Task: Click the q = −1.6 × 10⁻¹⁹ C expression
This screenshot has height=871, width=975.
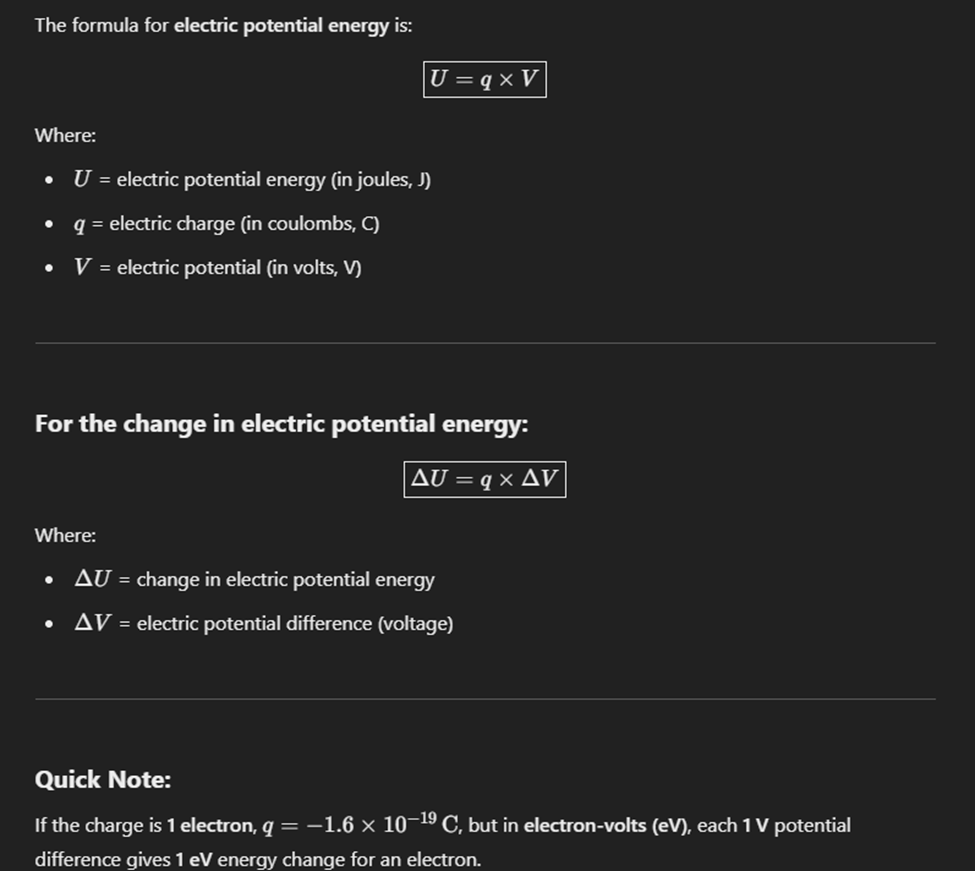Action: tap(361, 824)
